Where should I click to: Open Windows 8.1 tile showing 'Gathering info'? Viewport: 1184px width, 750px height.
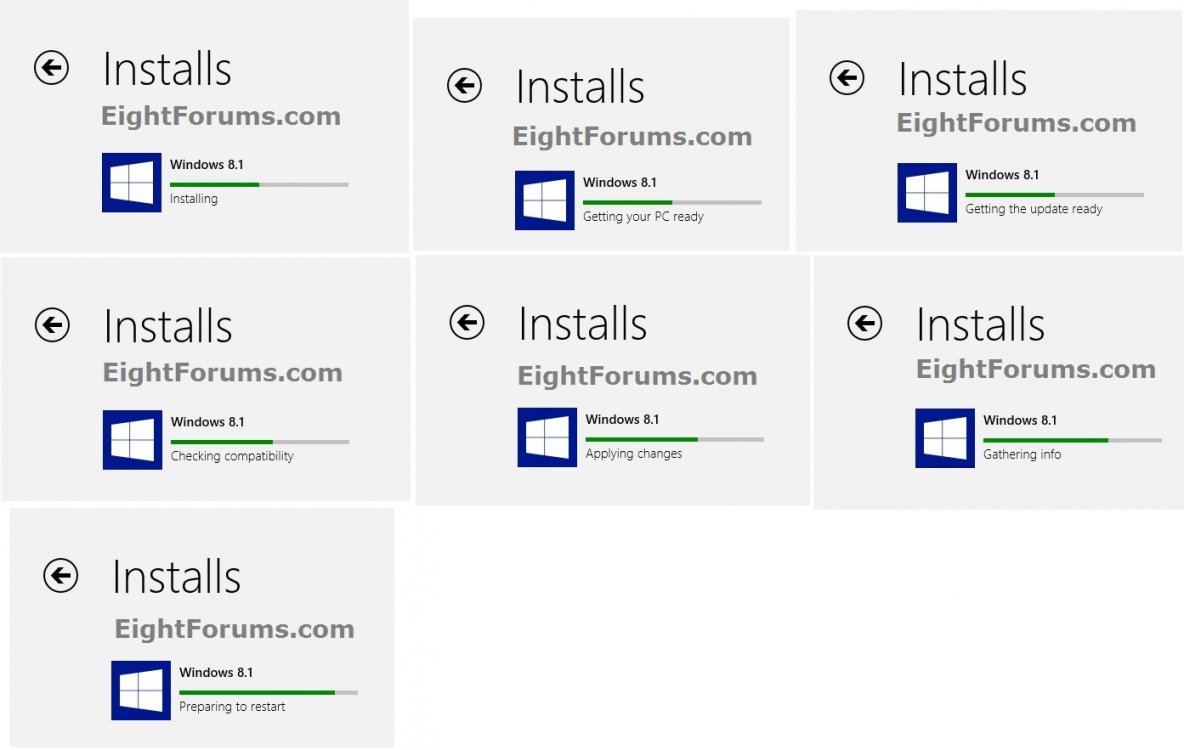click(x=945, y=438)
